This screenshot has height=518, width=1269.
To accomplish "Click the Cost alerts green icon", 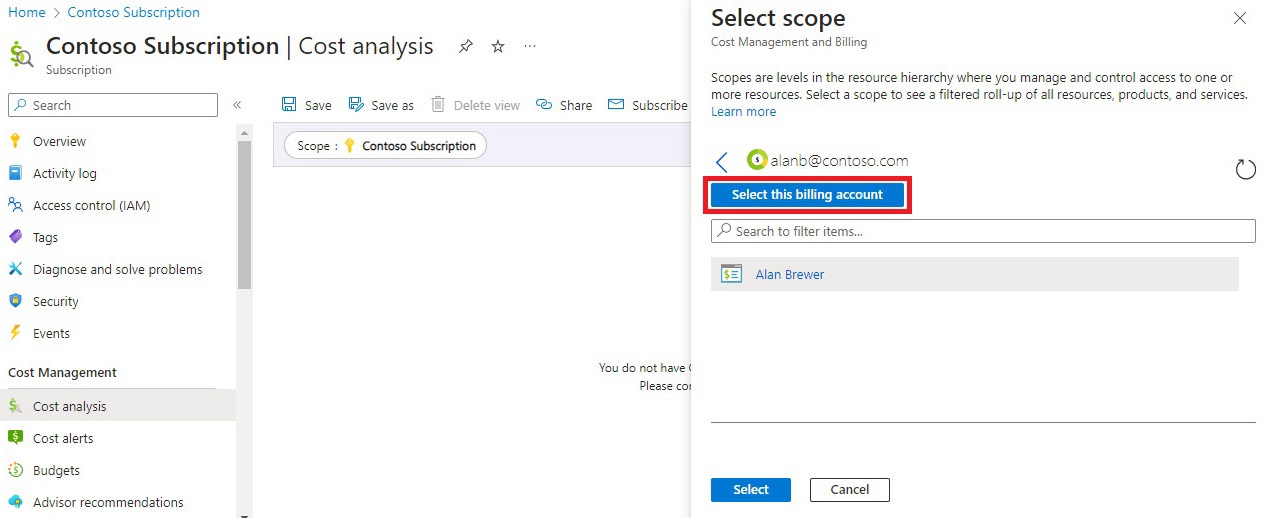I will (x=15, y=438).
